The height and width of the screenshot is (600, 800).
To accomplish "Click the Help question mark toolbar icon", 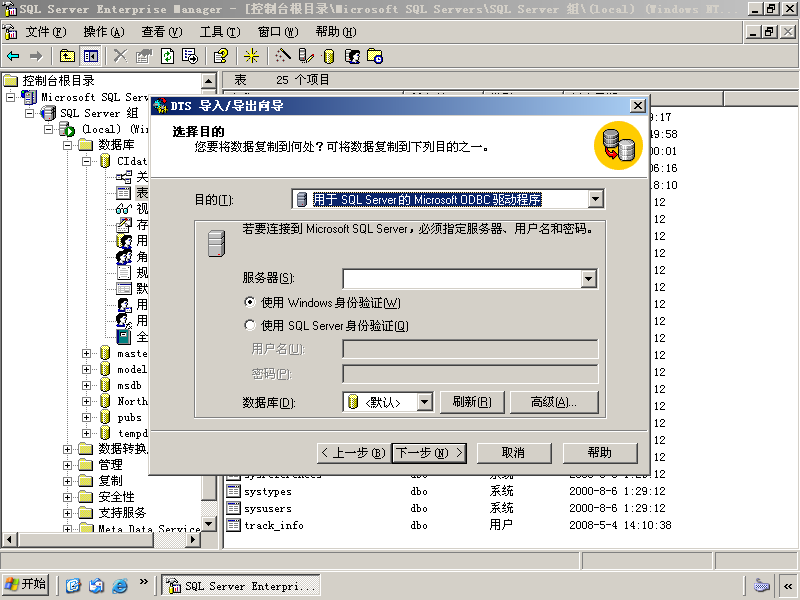I will click(221, 56).
